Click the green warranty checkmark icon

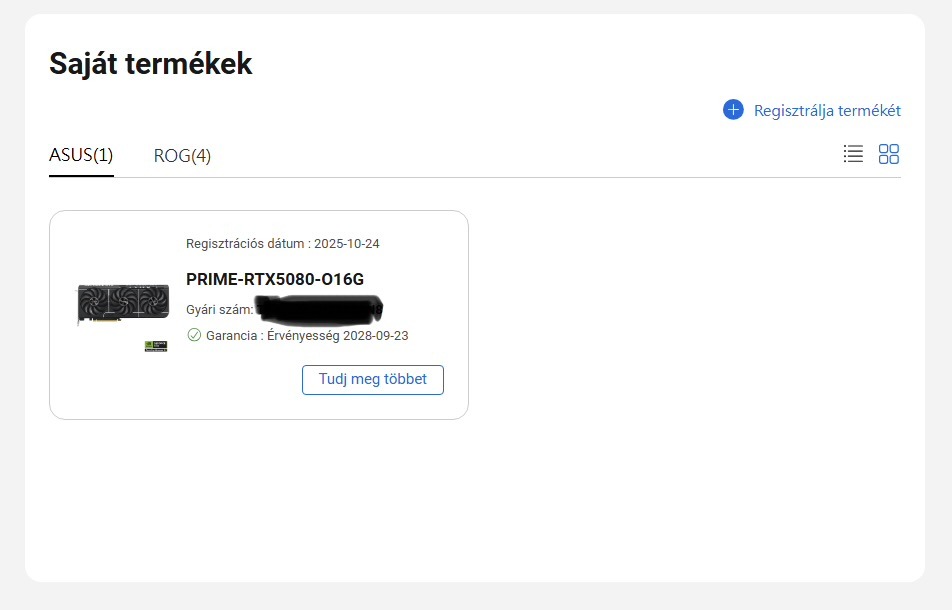pos(194,335)
